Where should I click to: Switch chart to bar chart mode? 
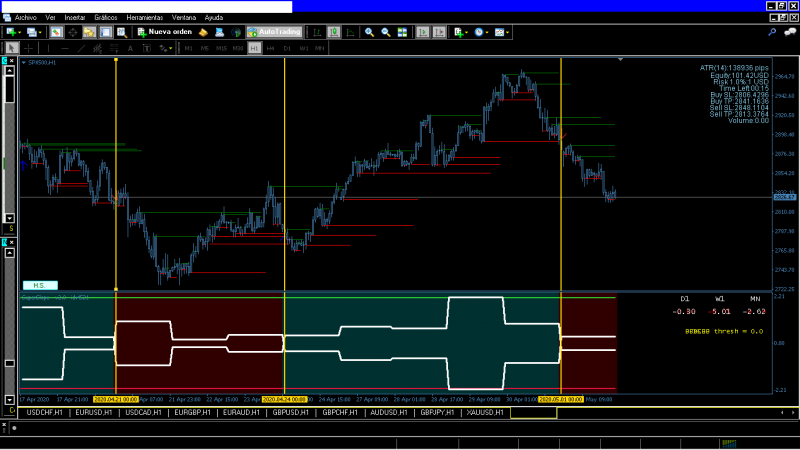317,32
